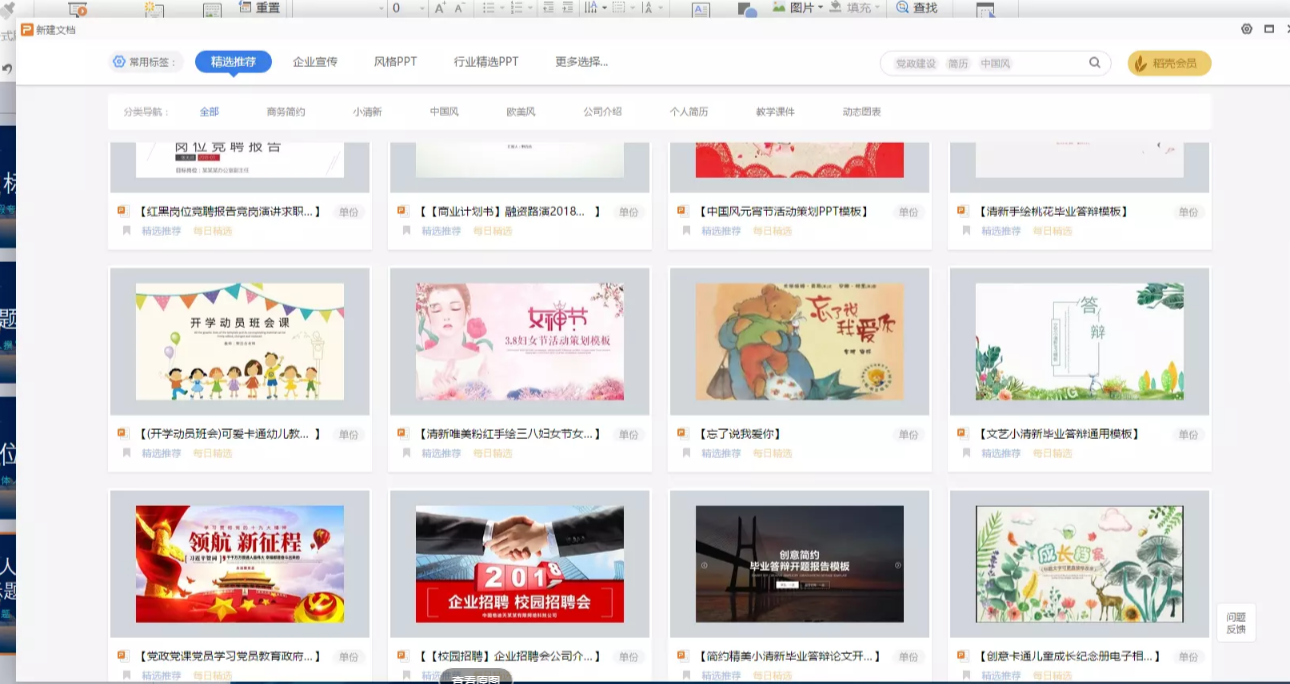Select 企业招聘 校园招聘会 template thumbnail
Screen dimensions: 1290x684
(519, 563)
